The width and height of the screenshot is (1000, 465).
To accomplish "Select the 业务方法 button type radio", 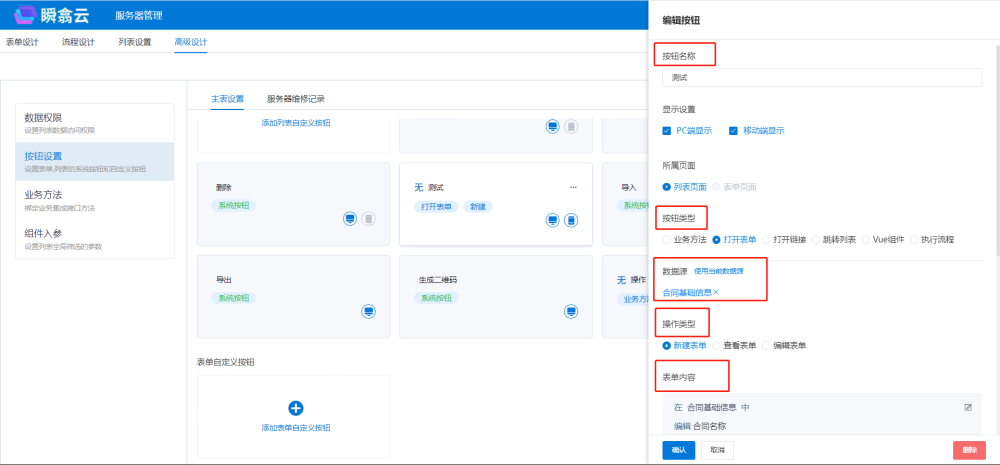I will tap(667, 240).
